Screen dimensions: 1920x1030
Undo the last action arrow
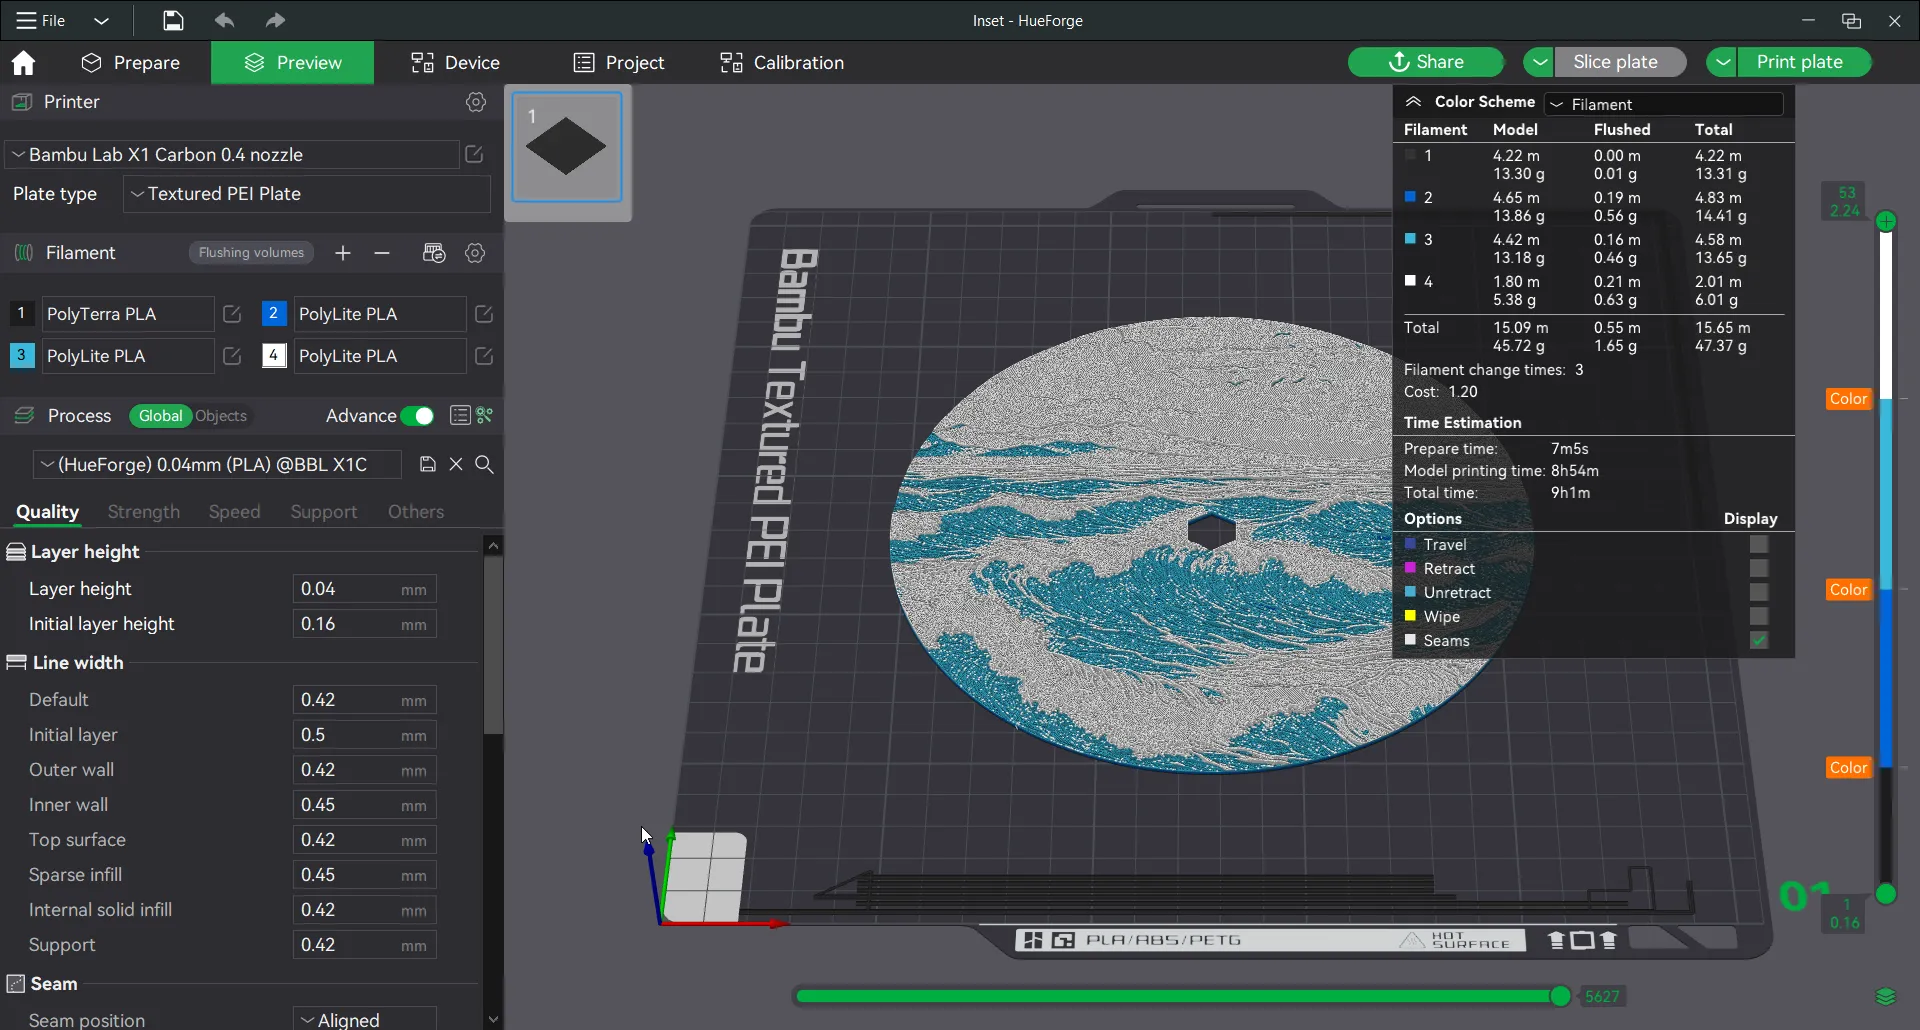[224, 20]
